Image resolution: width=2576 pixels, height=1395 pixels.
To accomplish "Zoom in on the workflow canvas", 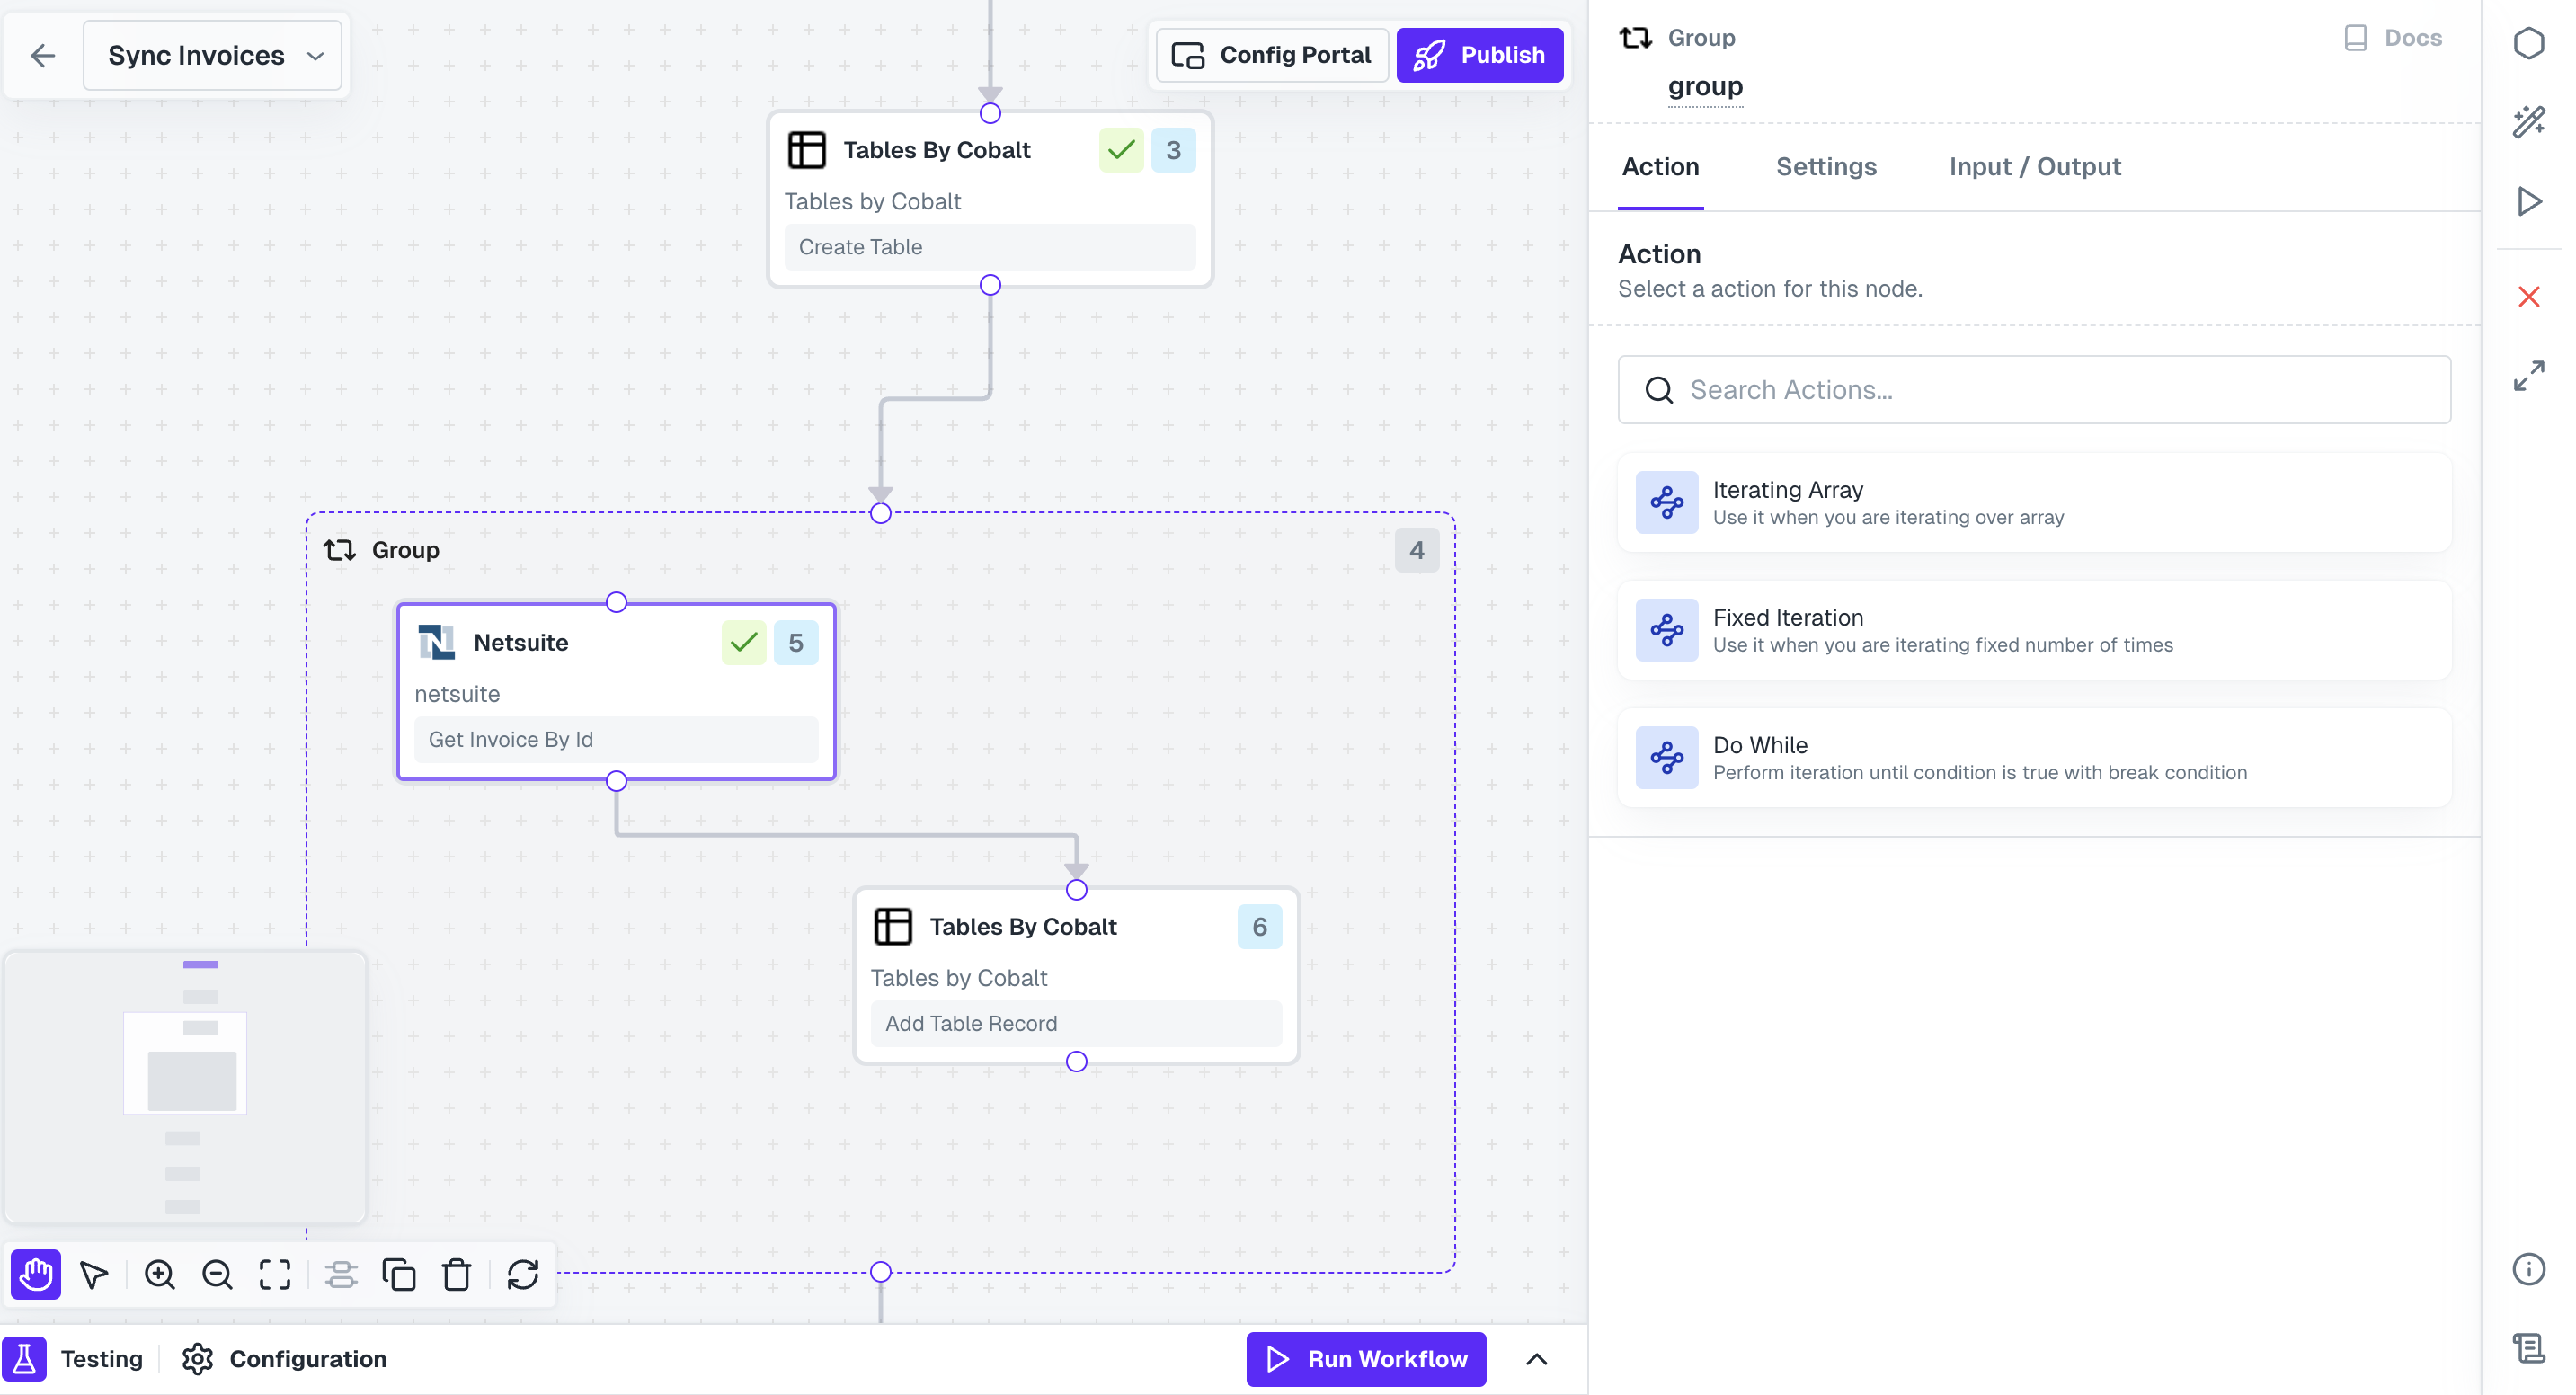I will (x=160, y=1275).
